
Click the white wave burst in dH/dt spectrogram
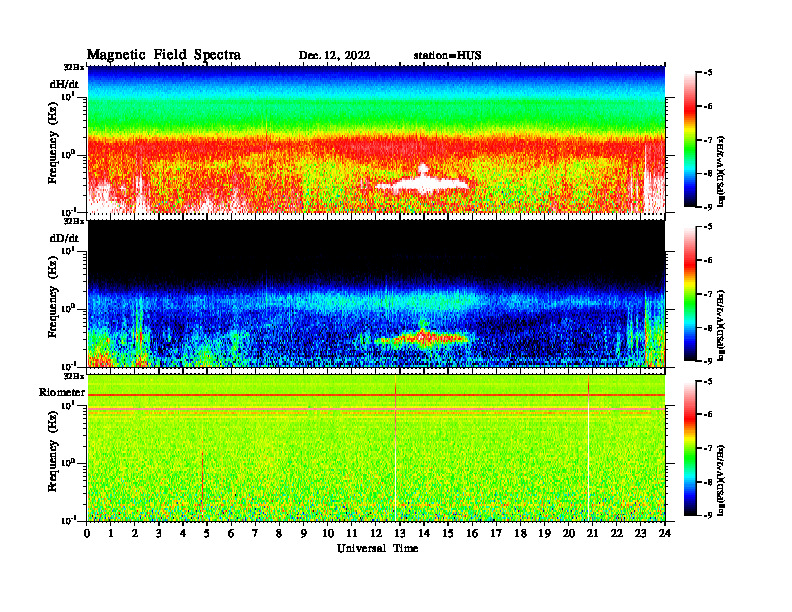(x=422, y=182)
